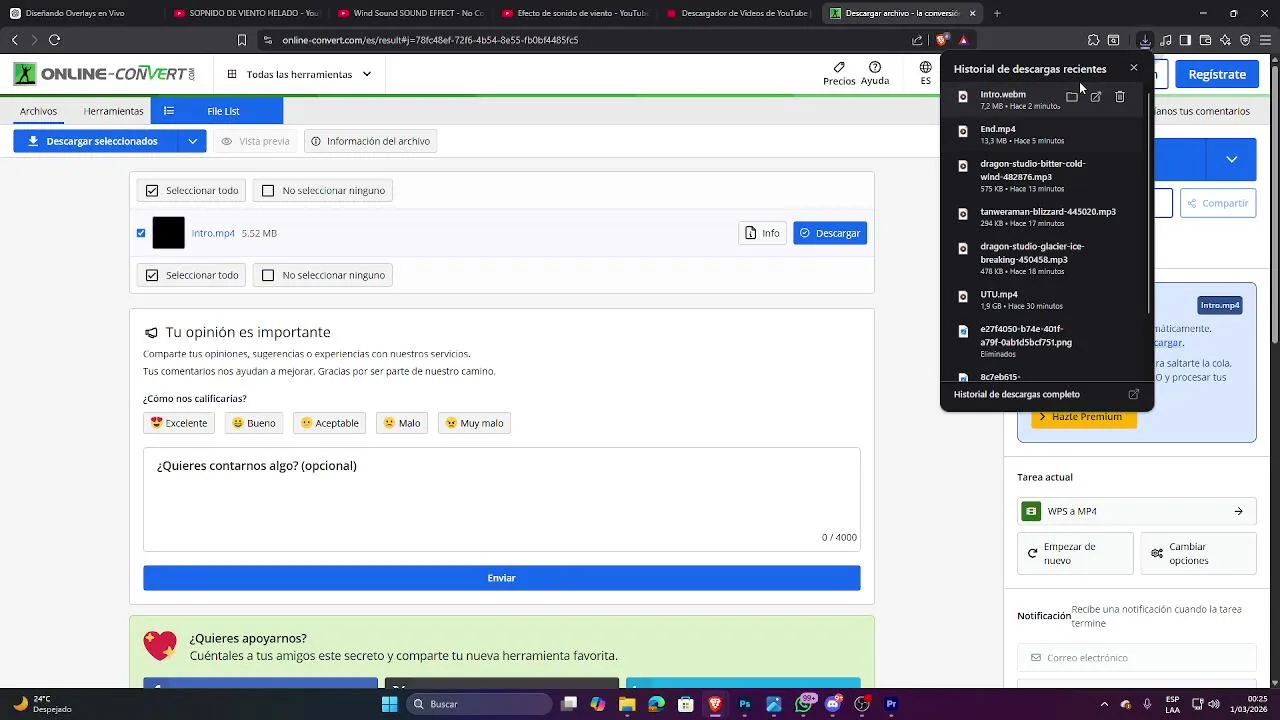The image size is (1280, 720).
Task: Check the upper Seleccionar todo checkbox
Action: (x=152, y=190)
